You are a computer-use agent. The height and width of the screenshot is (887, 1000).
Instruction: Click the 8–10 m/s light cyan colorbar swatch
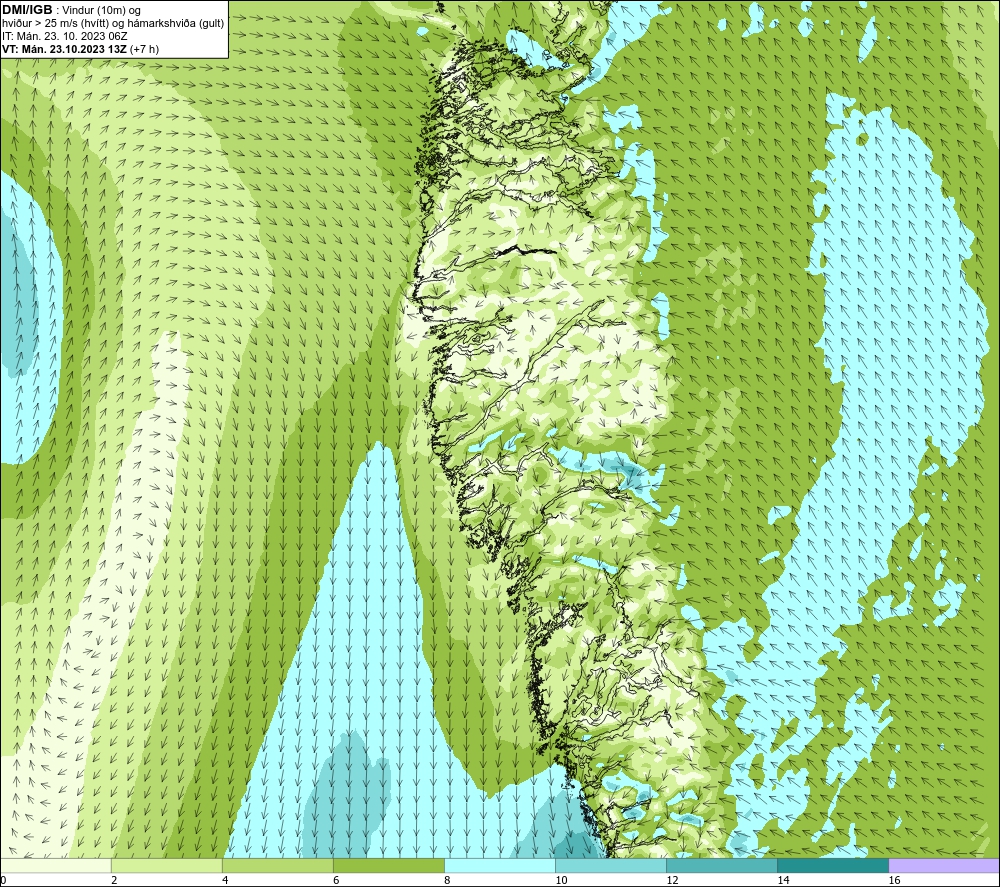(x=499, y=865)
